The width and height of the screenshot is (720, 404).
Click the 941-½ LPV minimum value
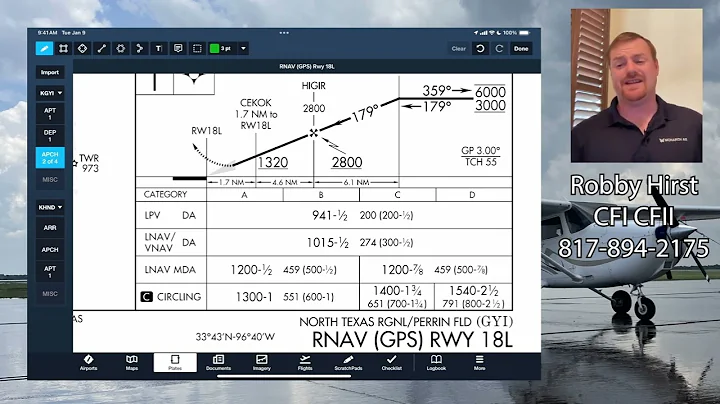pyautogui.click(x=330, y=215)
